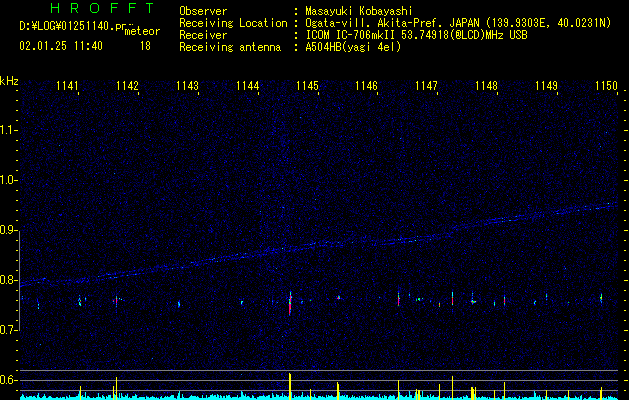Click the 1.1 kHz frequency label
Screen dimensions: 629x400
8,130
